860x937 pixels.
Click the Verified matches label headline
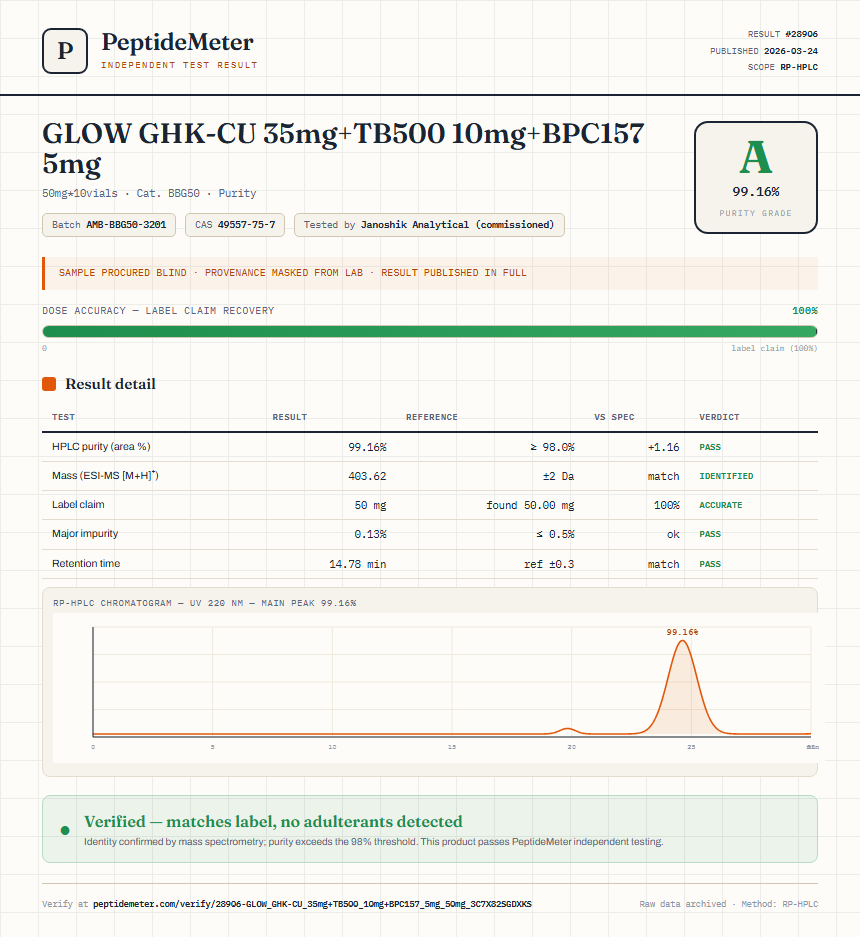pos(273,822)
